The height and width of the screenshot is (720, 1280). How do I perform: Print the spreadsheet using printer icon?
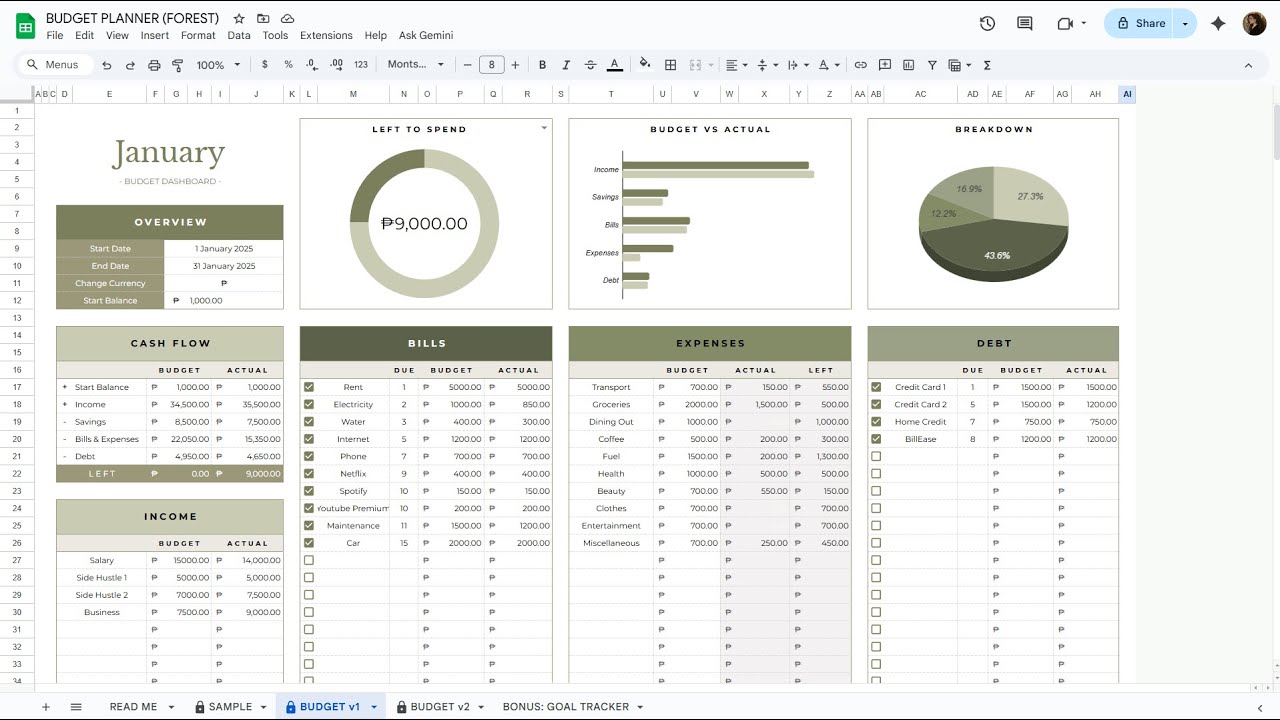point(154,65)
